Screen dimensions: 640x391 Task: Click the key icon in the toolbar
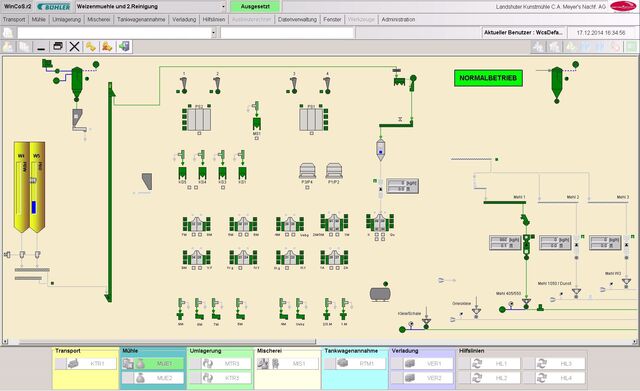point(91,47)
